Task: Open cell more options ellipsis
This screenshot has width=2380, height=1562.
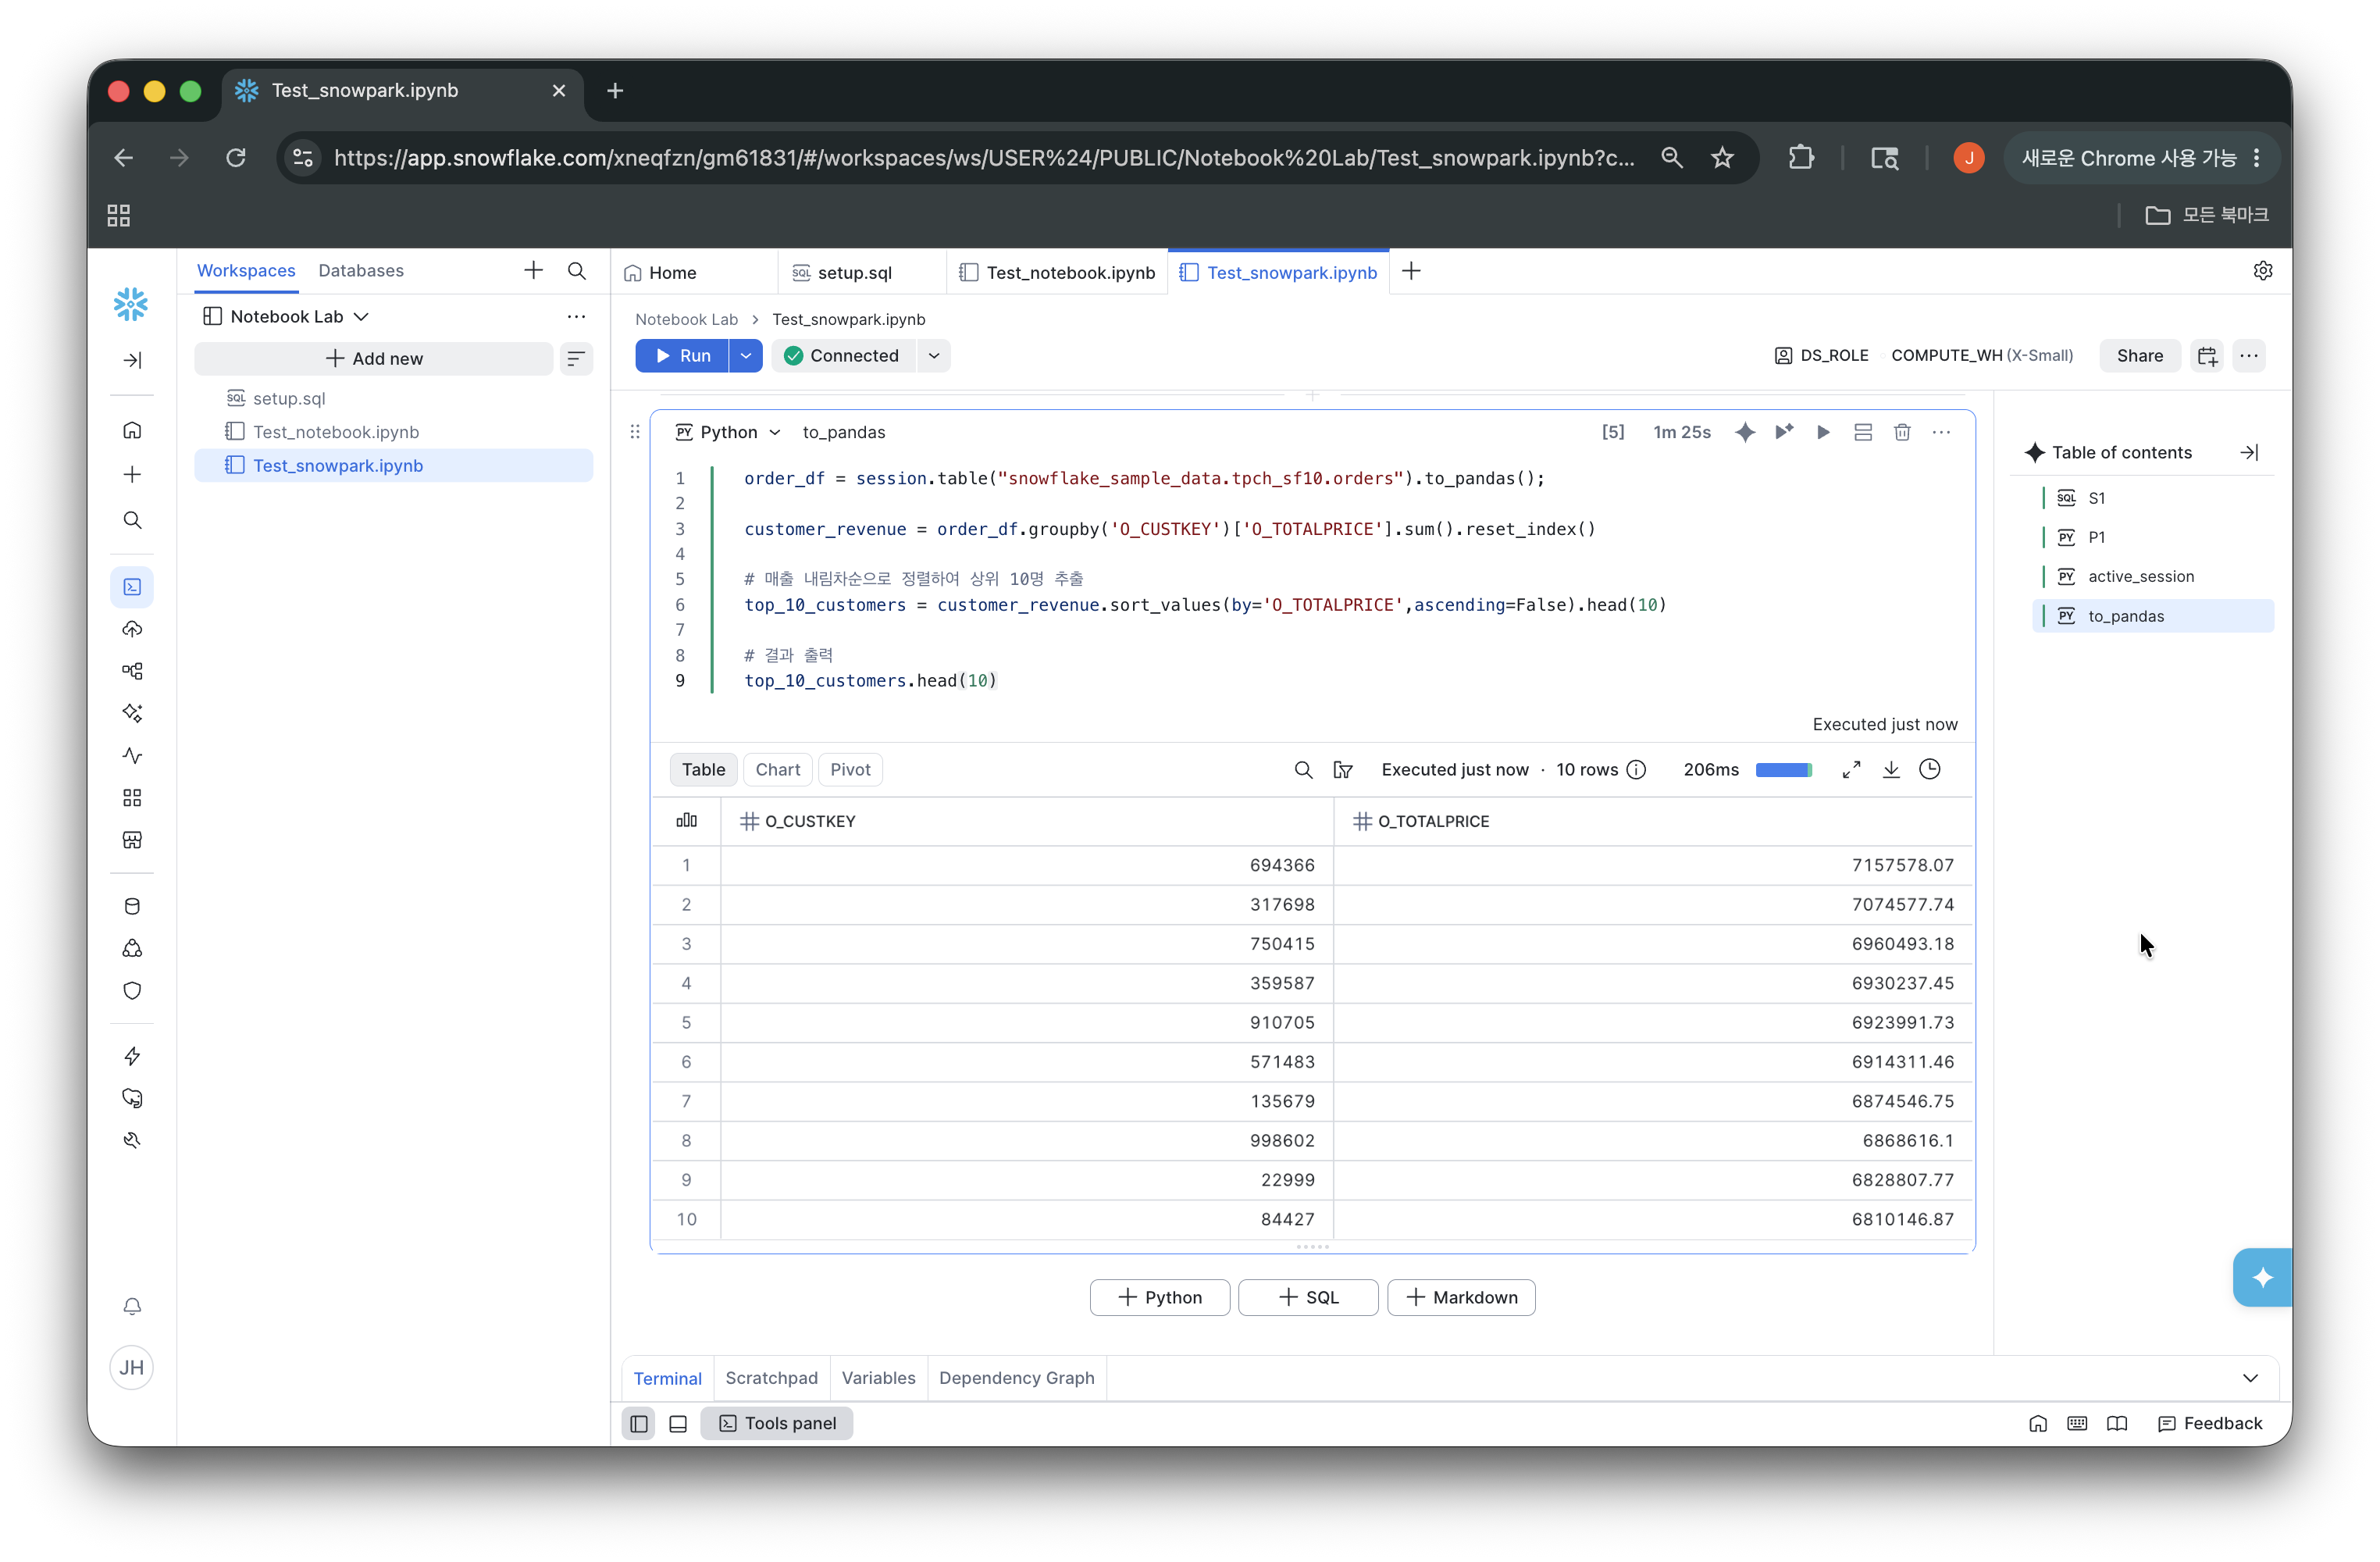Action: (1941, 432)
